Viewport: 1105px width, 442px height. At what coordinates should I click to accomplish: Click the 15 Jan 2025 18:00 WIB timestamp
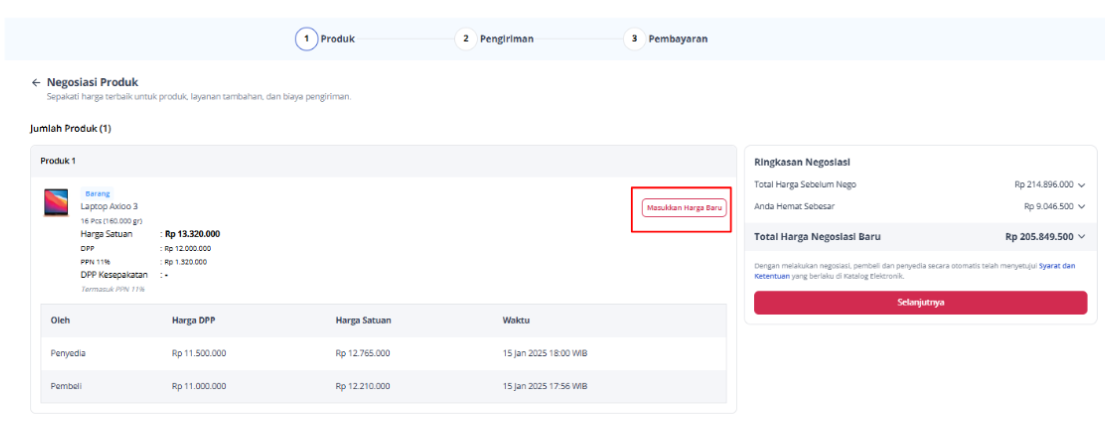[x=545, y=353]
